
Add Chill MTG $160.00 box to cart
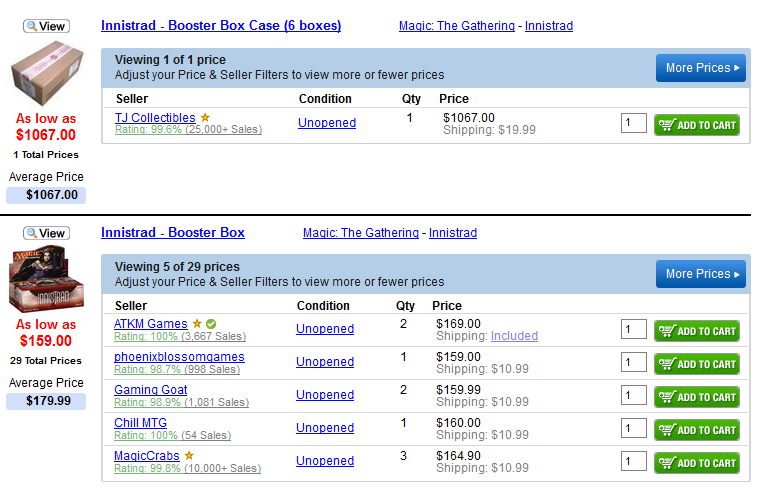(697, 430)
